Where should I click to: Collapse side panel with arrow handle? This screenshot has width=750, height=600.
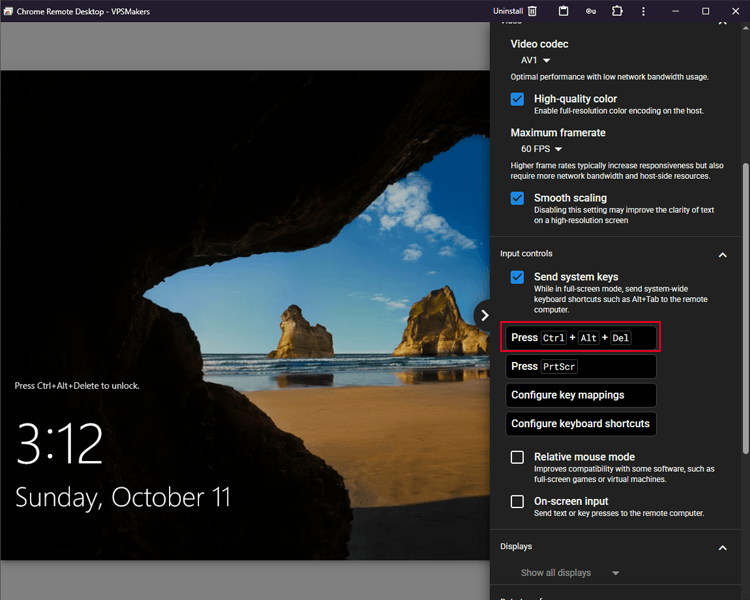click(483, 315)
